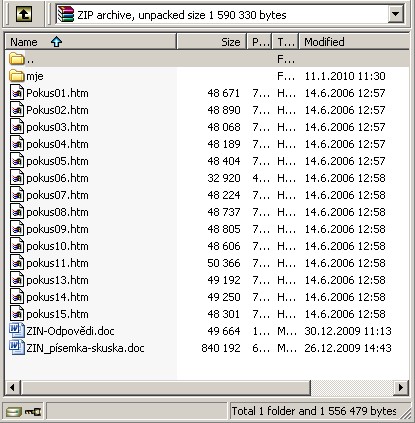Click the left arrow of horizontal scrollbar
Screen dimensions: 415x423
pos(13,387)
